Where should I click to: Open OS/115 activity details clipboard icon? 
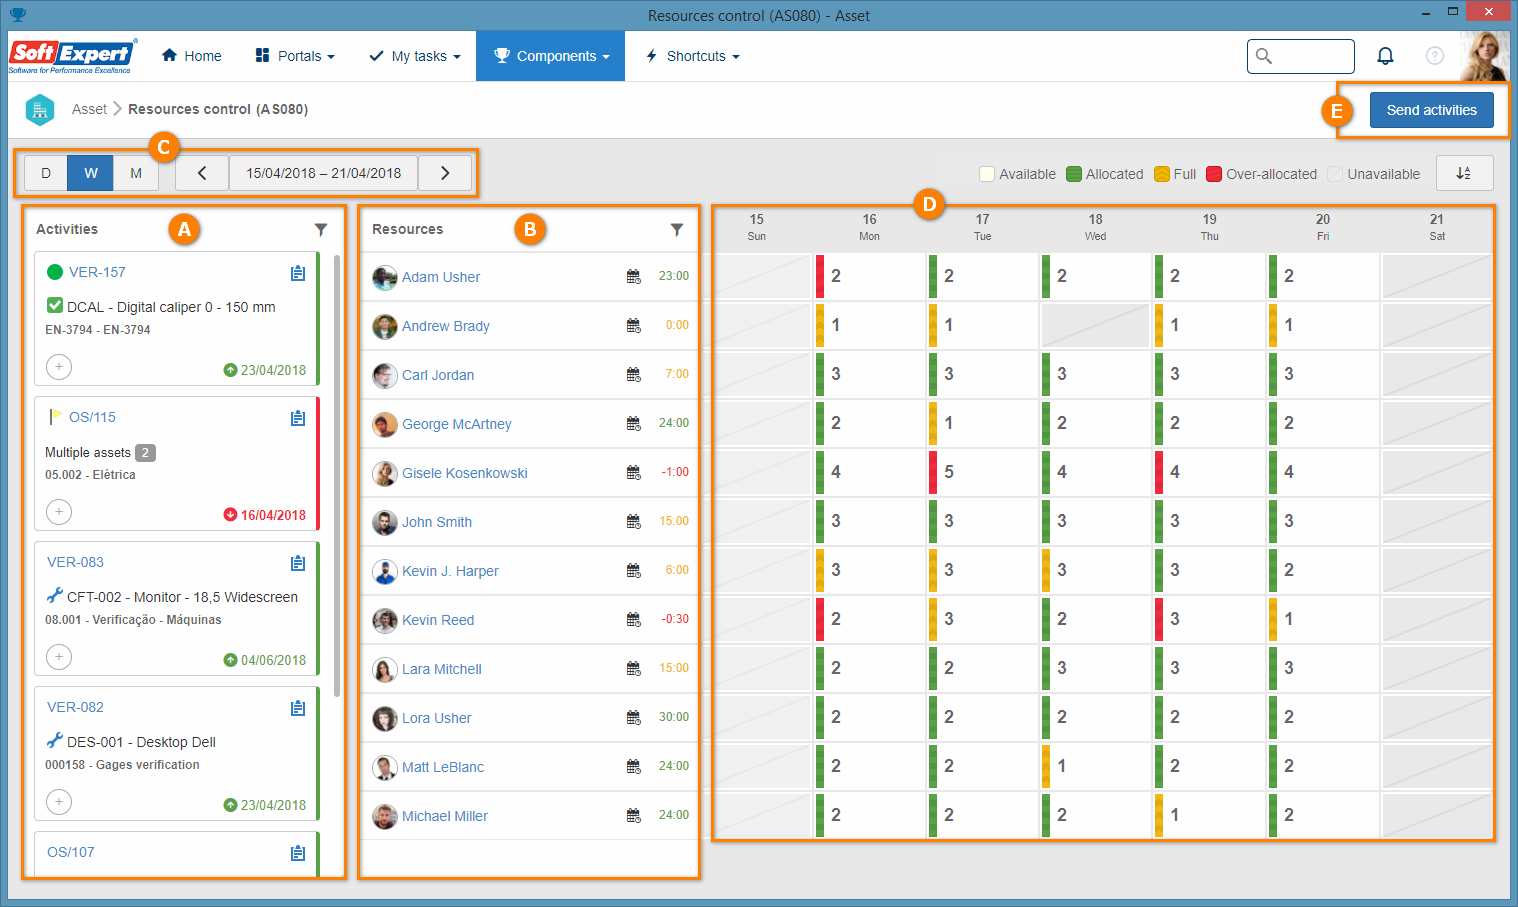pyautogui.click(x=298, y=418)
